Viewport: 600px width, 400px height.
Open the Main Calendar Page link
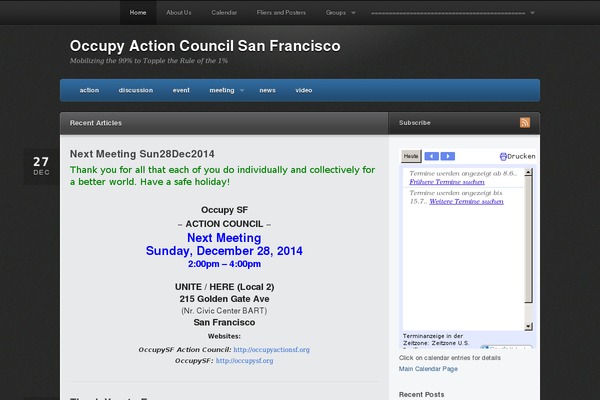coord(428,369)
